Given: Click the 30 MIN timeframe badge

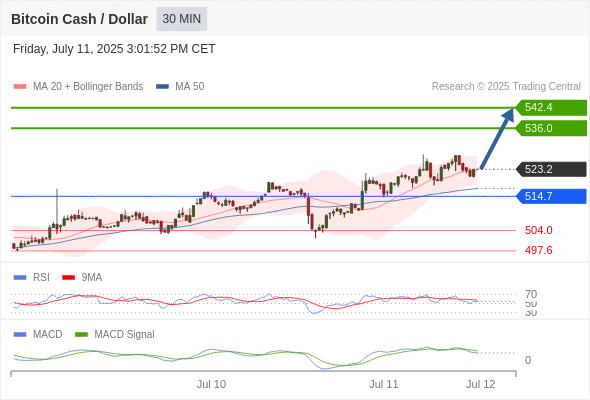Looking at the screenshot, I should point(181,19).
